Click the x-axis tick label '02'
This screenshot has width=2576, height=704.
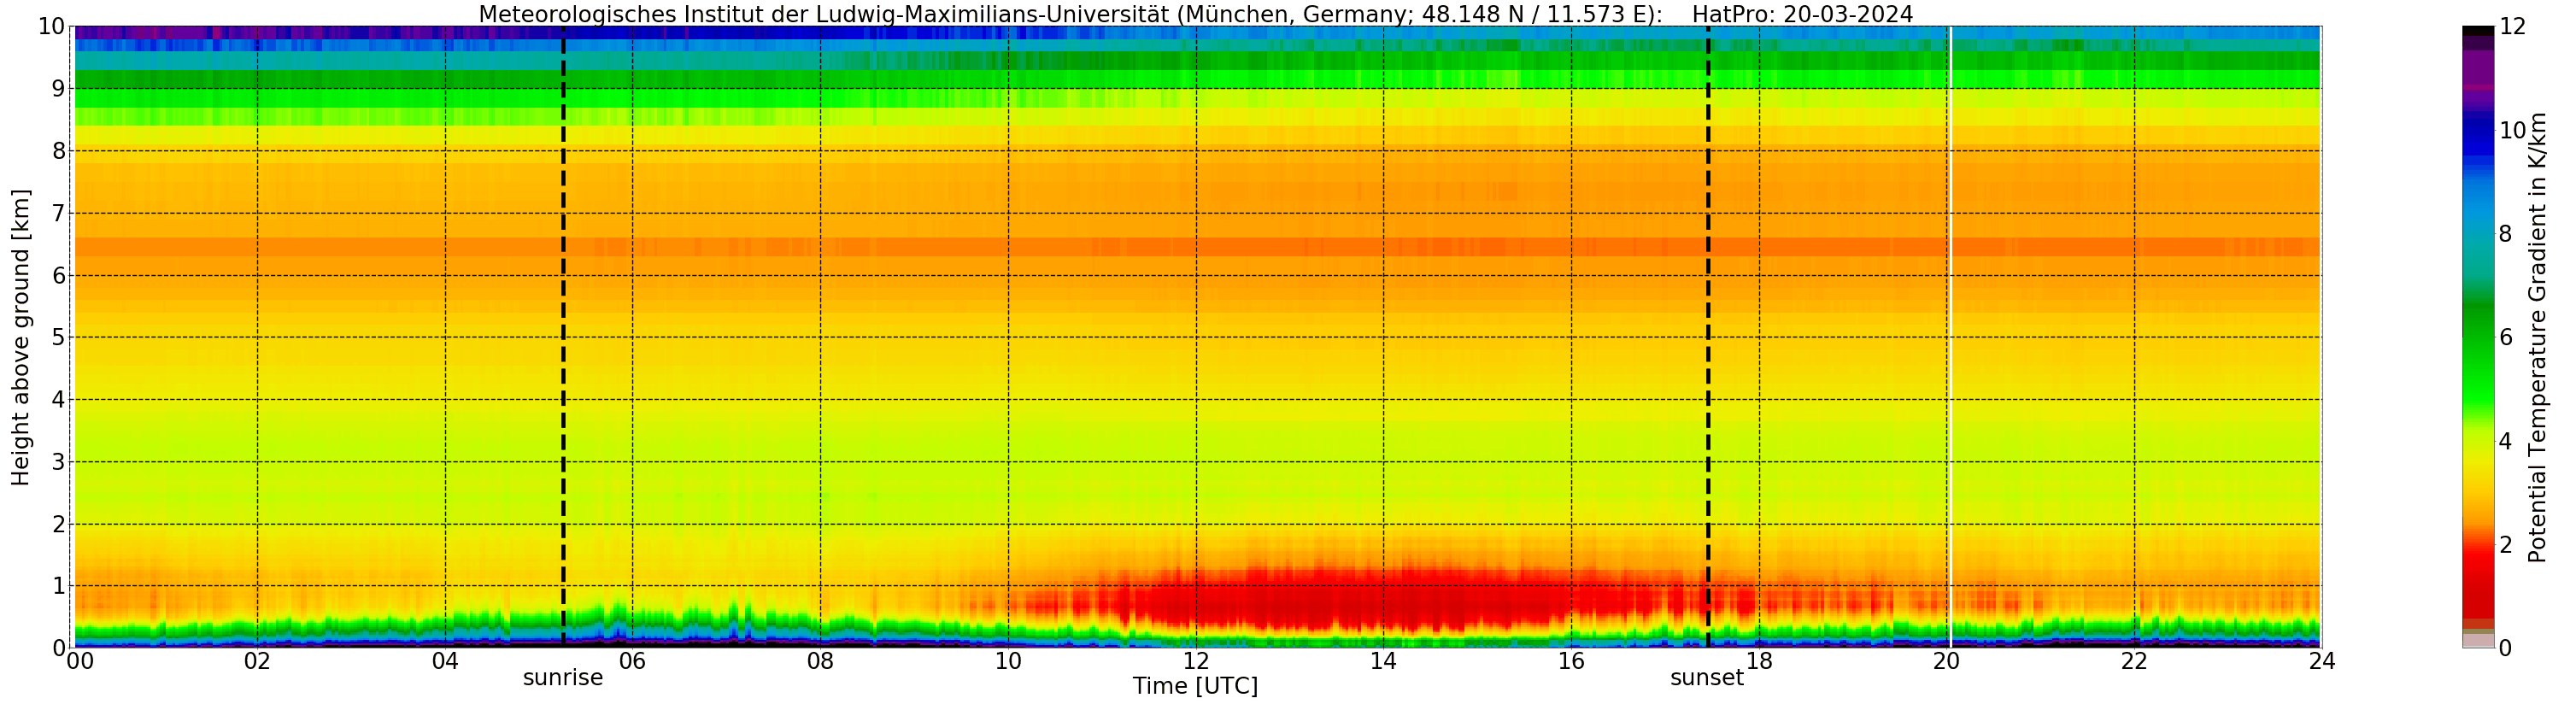pyautogui.click(x=257, y=661)
